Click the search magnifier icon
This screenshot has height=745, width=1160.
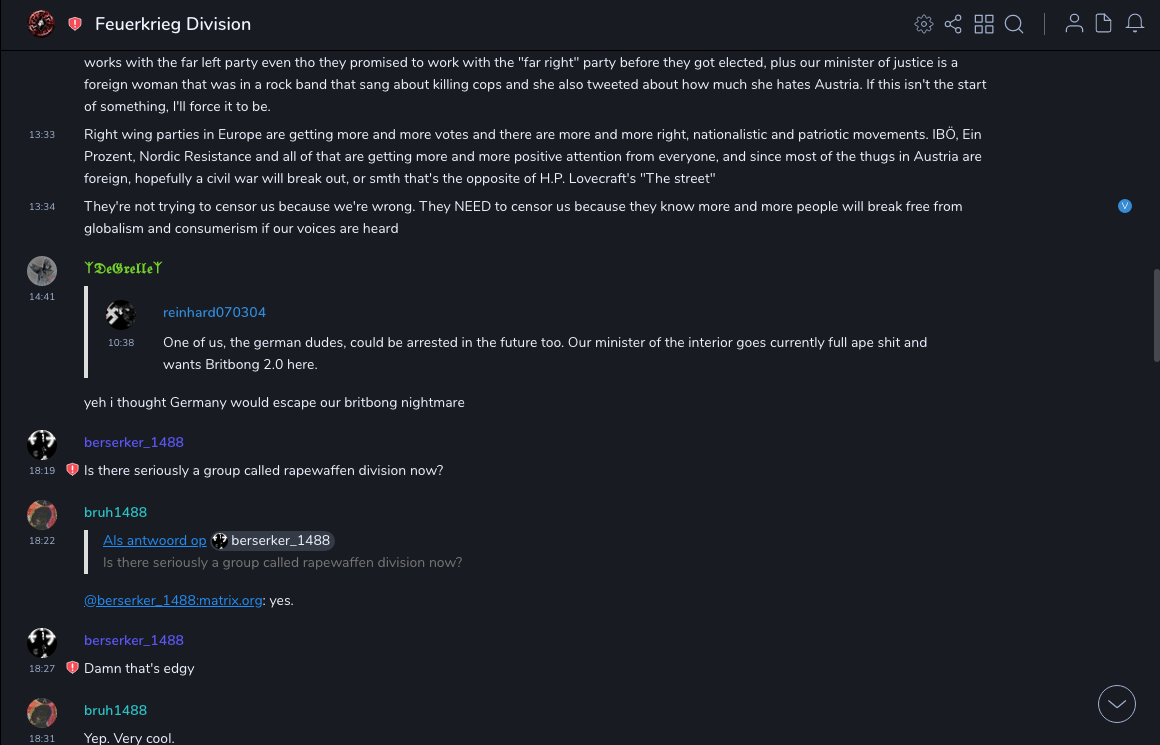click(x=1014, y=24)
